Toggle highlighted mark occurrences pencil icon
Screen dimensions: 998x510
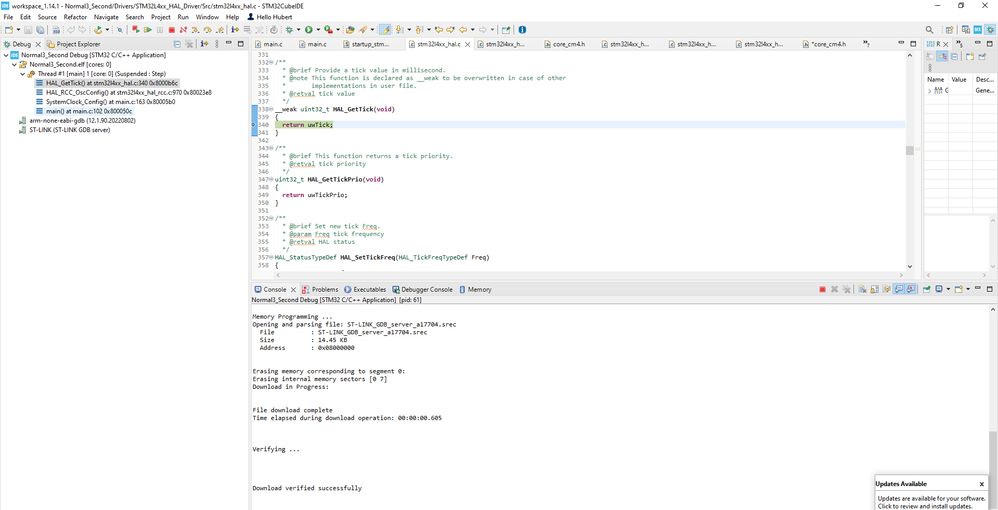click(x=384, y=29)
